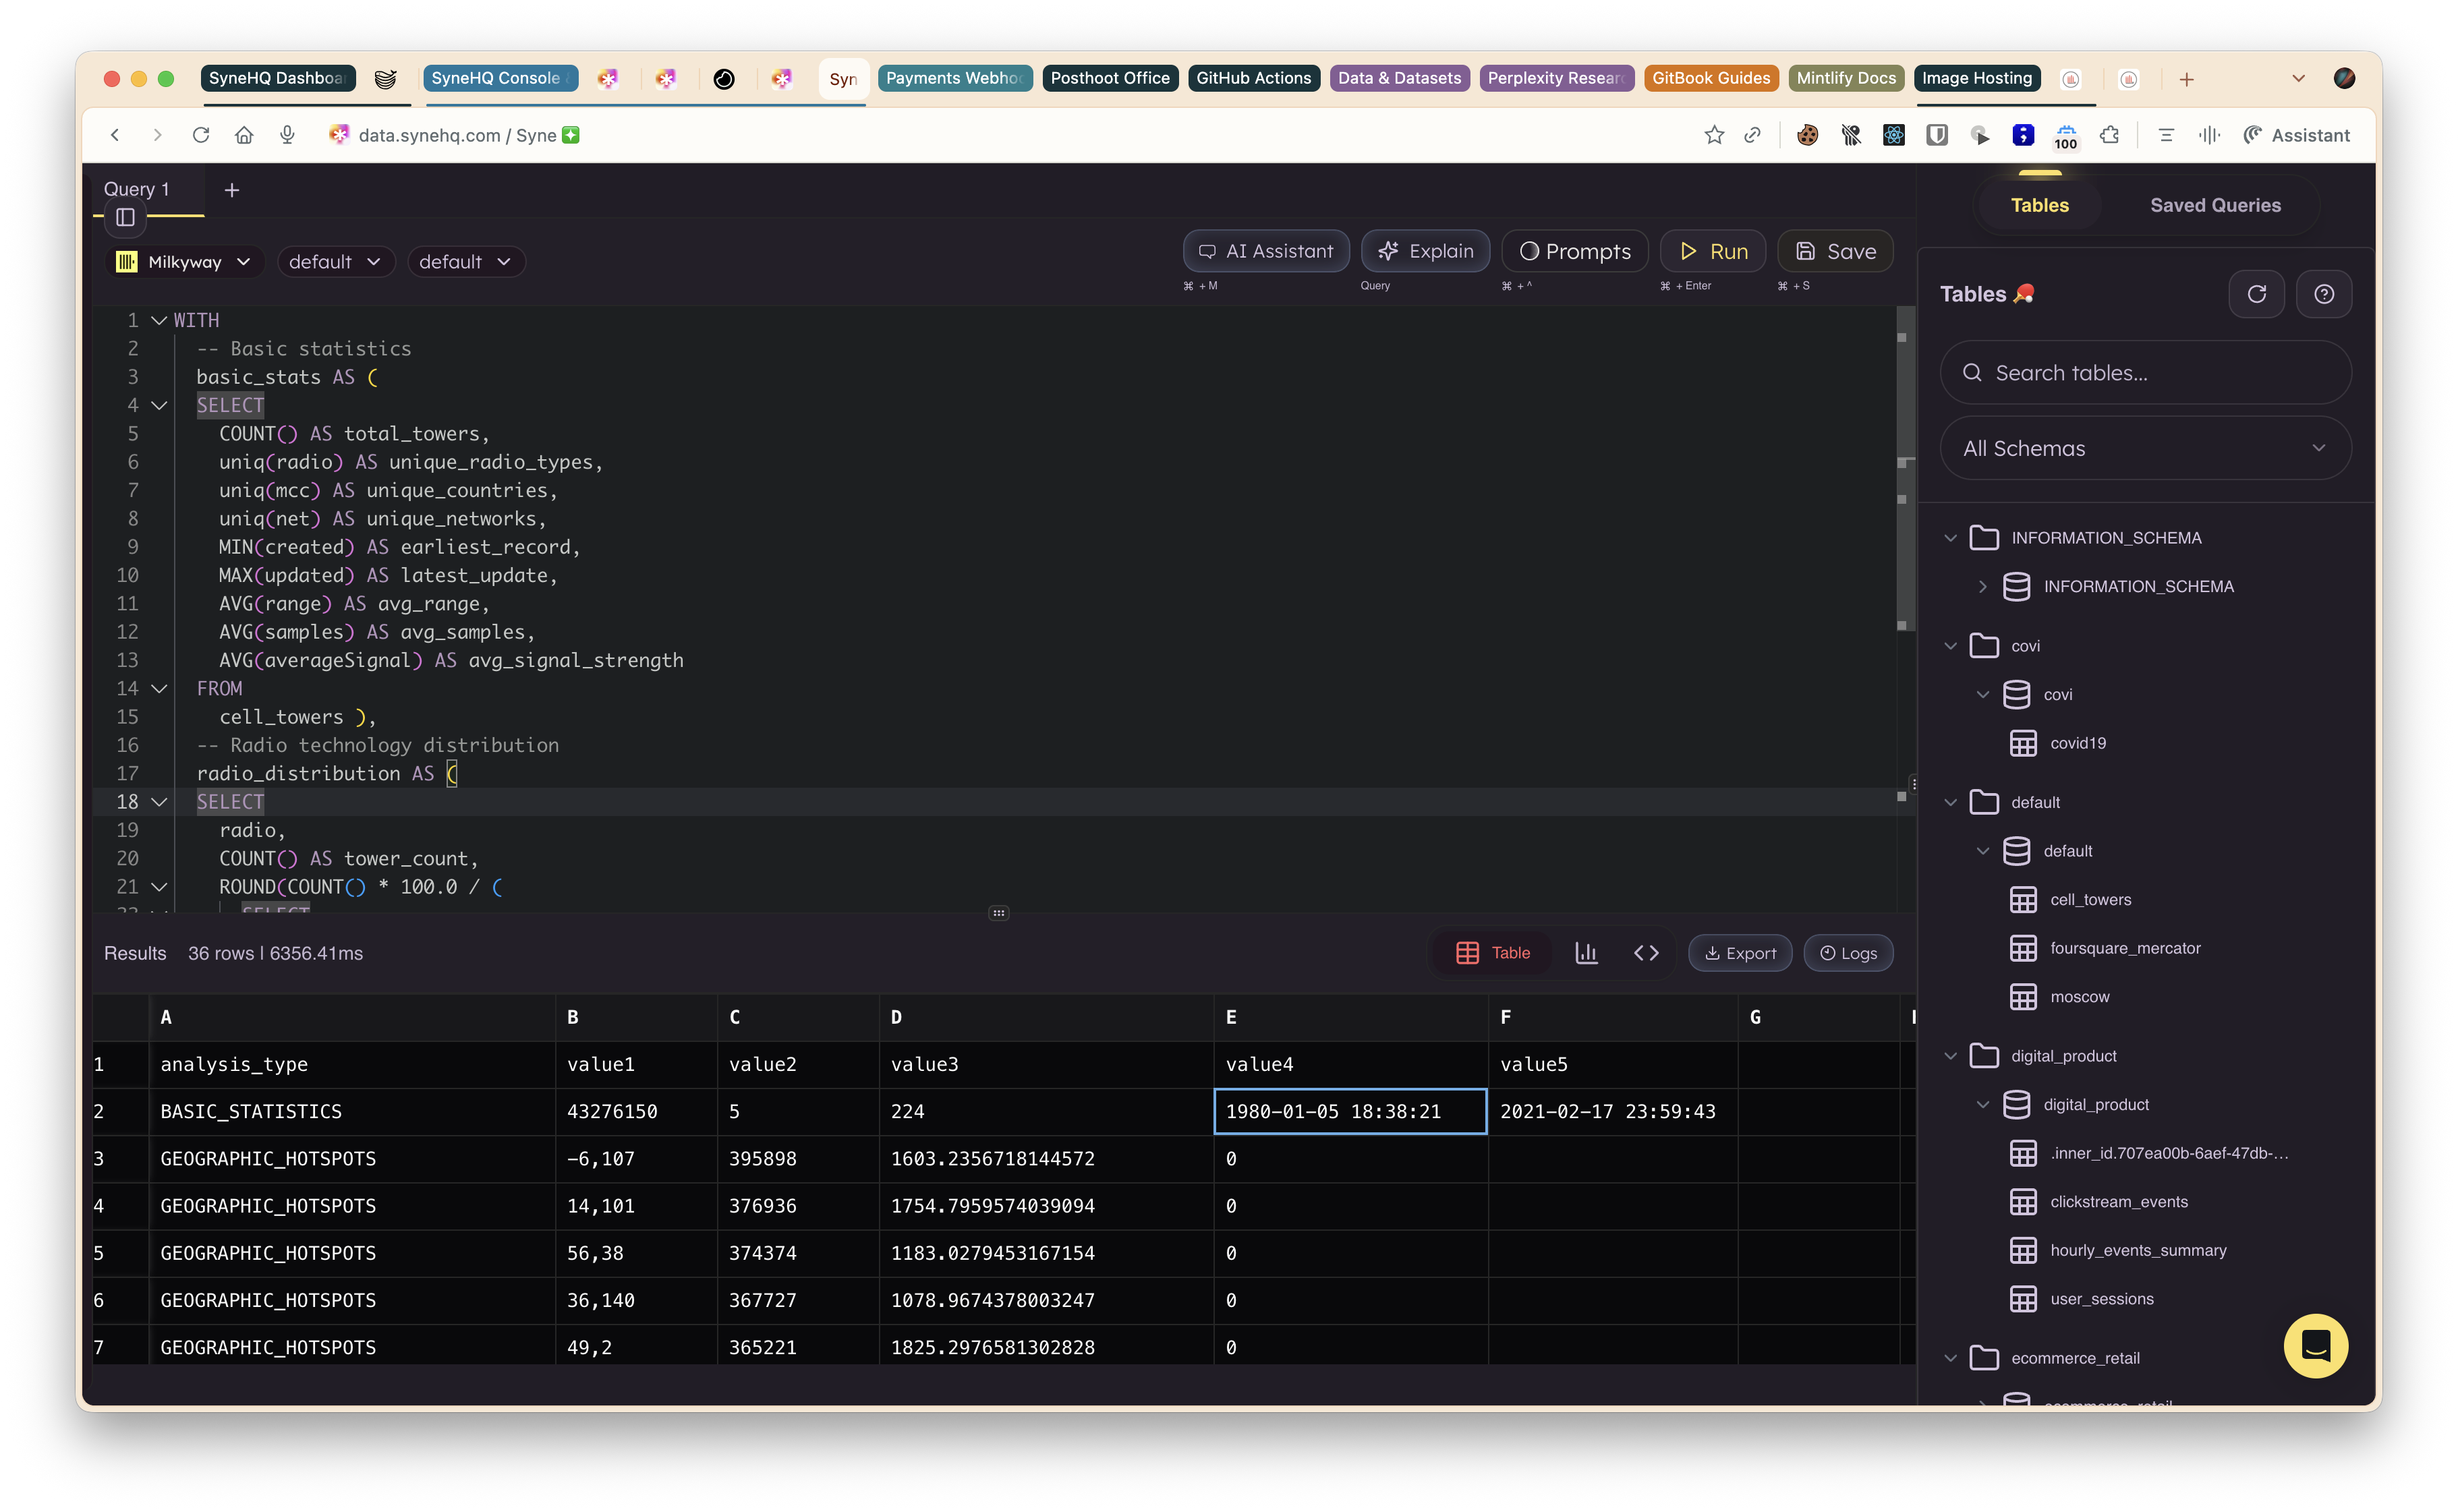2458x1512 pixels.
Task: Open the Milkyway connection dropdown
Action: point(184,262)
